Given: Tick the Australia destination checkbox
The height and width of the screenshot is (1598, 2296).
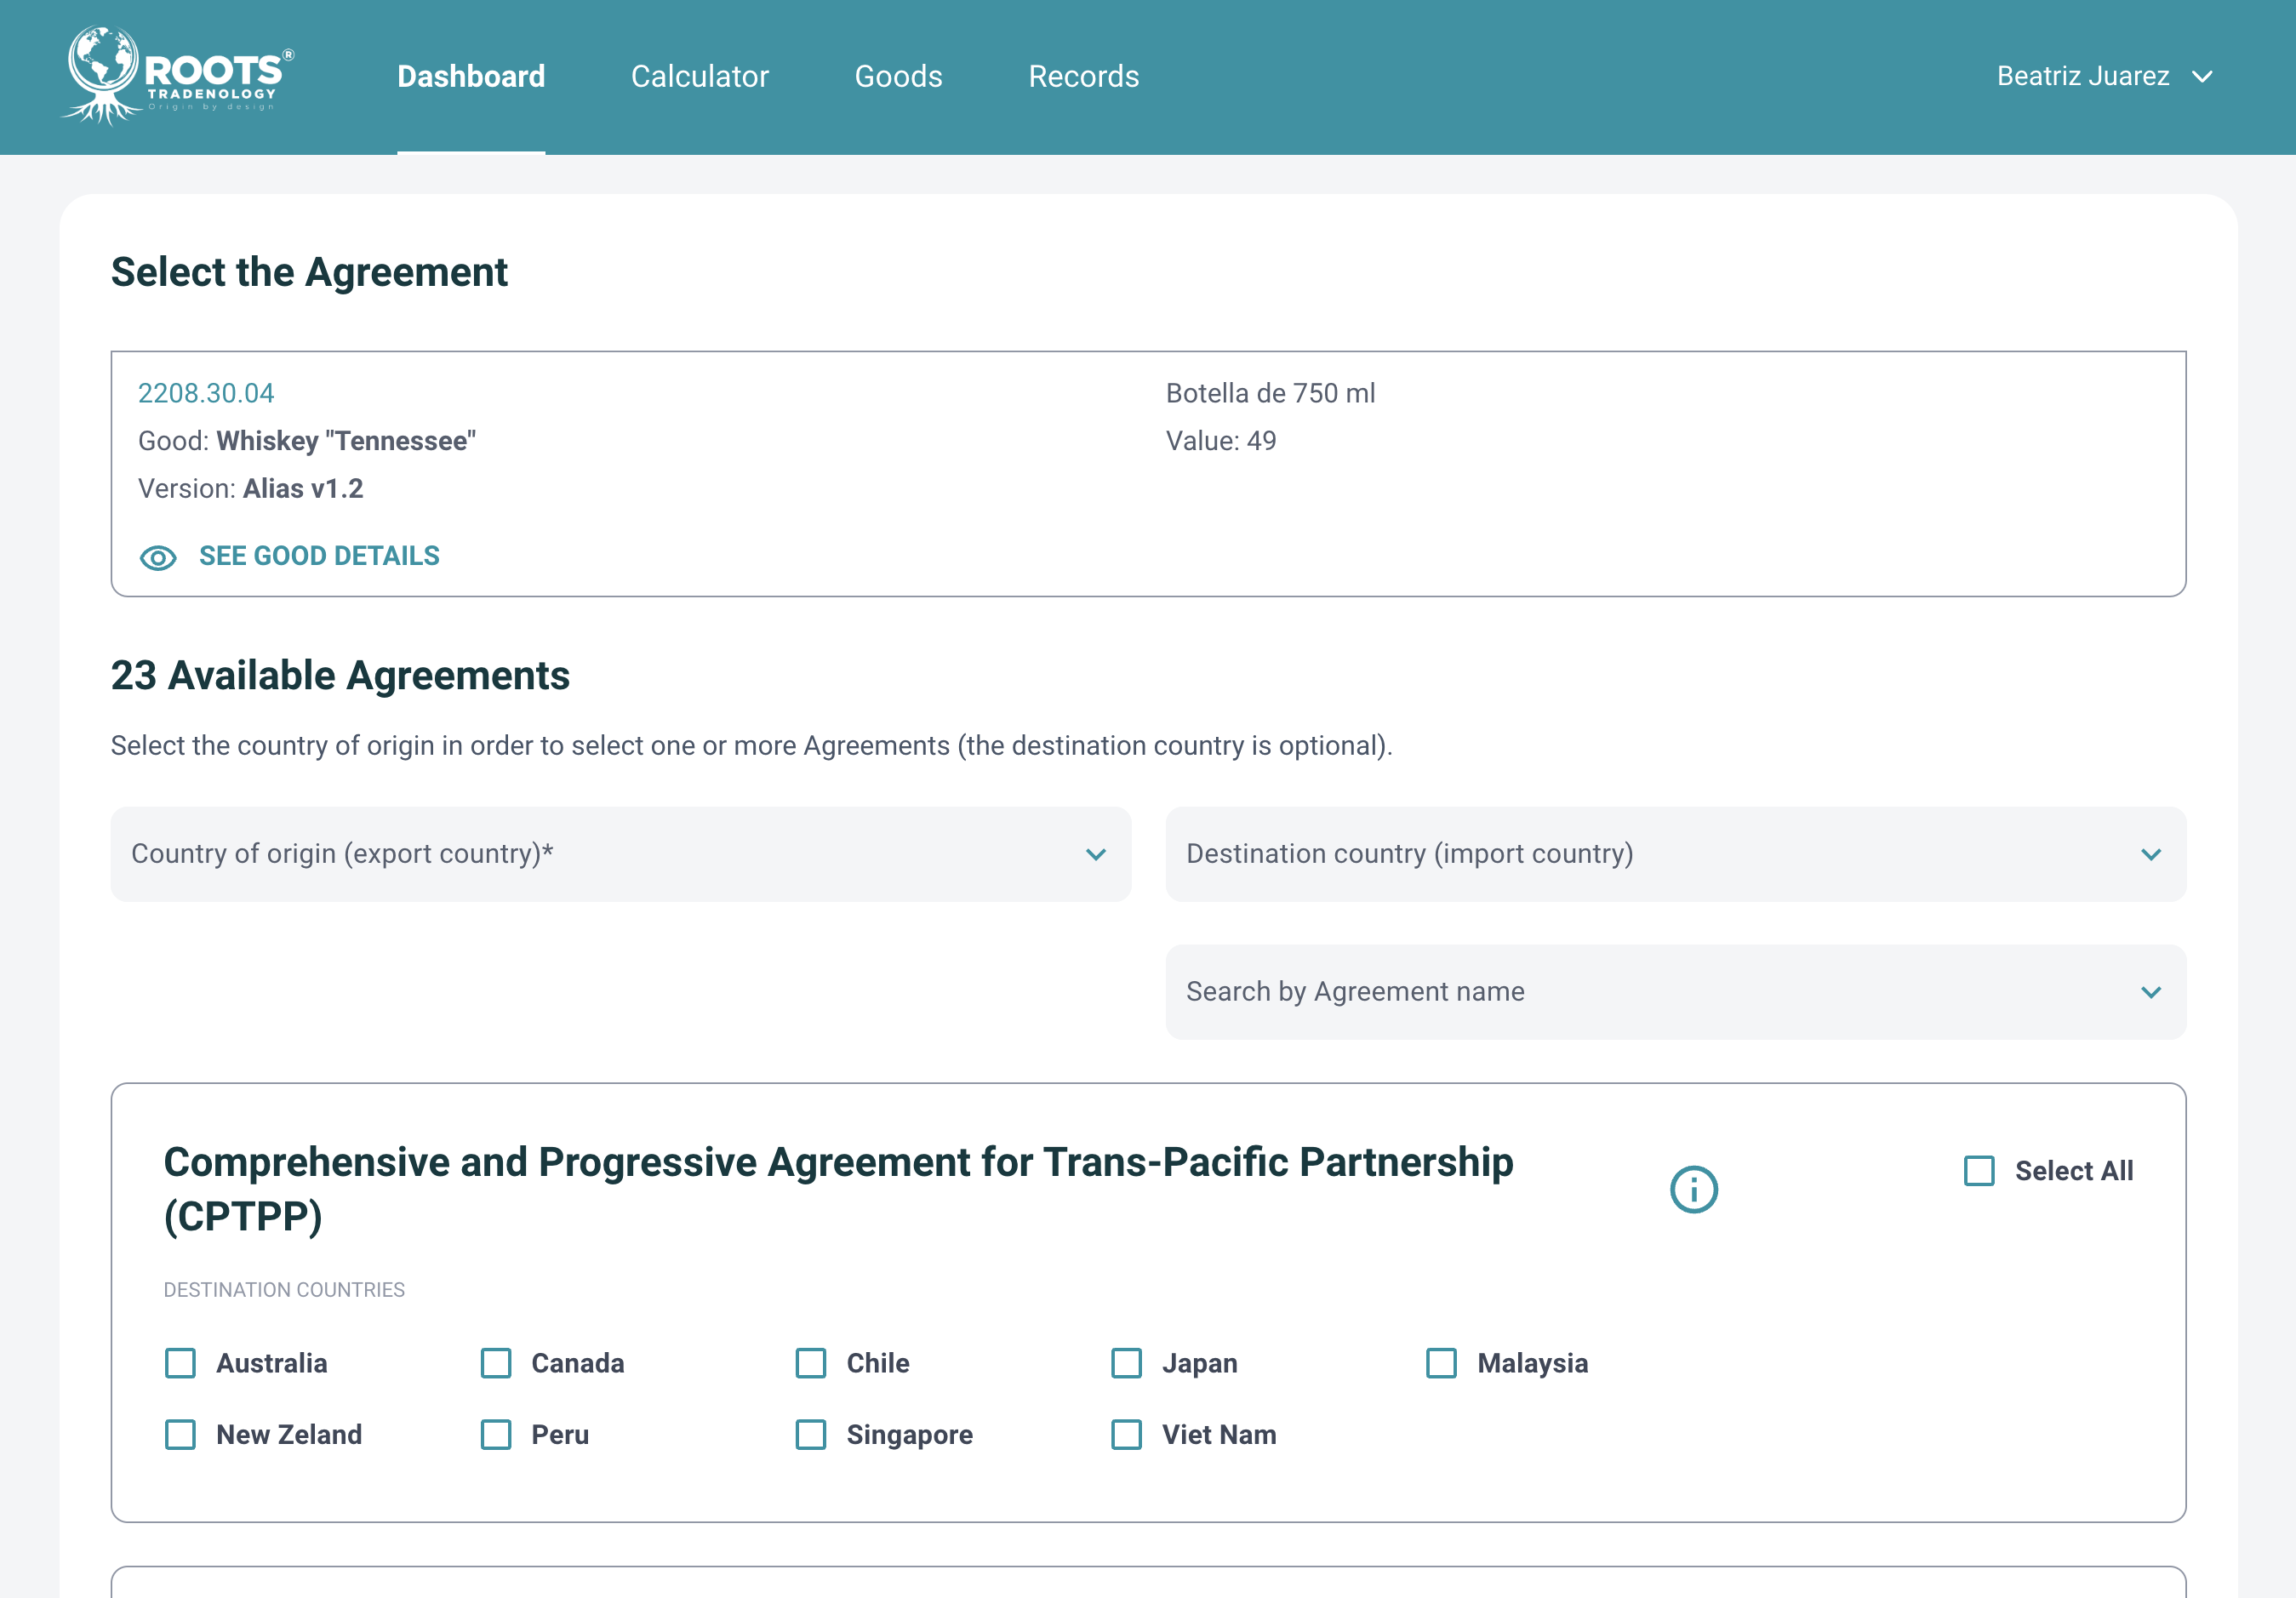Looking at the screenshot, I should (181, 1363).
